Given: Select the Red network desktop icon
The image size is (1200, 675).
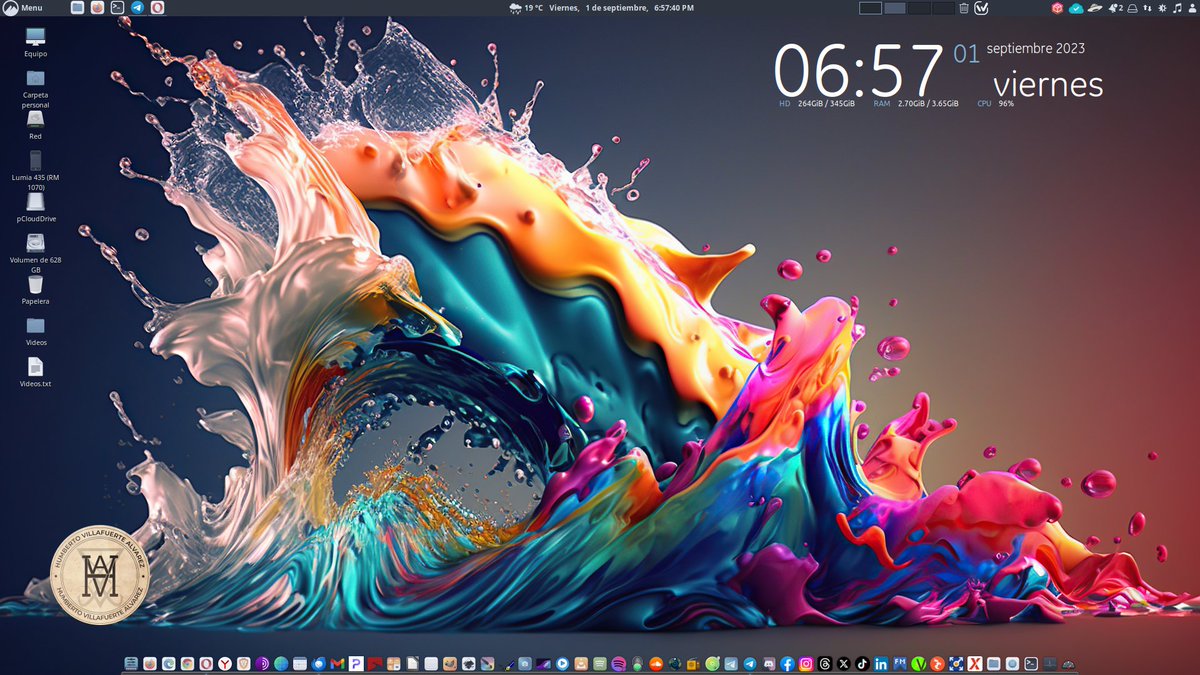Looking at the screenshot, I should [36, 125].
